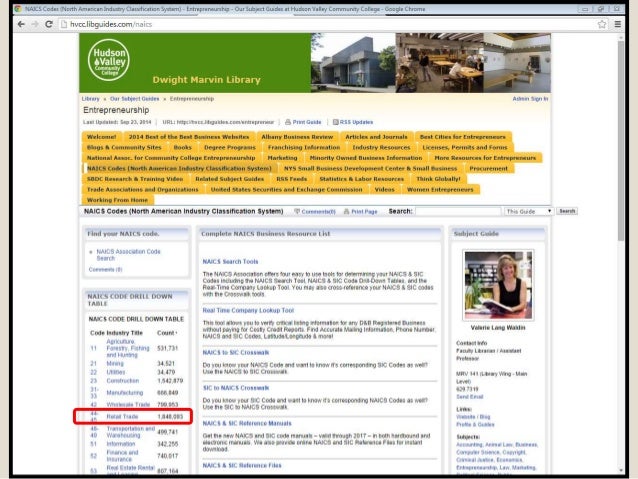
Task: Open the NAICS Search Tools link
Action: (230, 262)
